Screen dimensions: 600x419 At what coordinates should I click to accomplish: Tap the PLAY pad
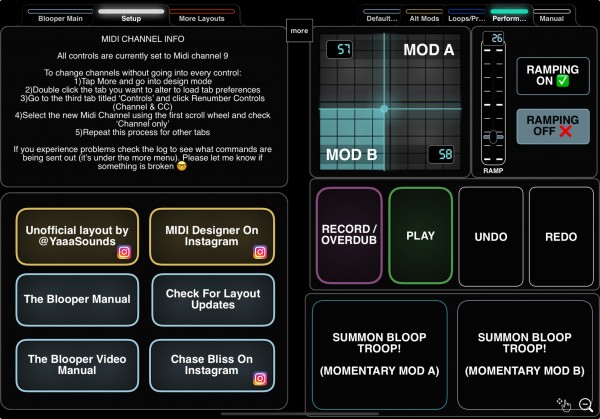coord(420,235)
